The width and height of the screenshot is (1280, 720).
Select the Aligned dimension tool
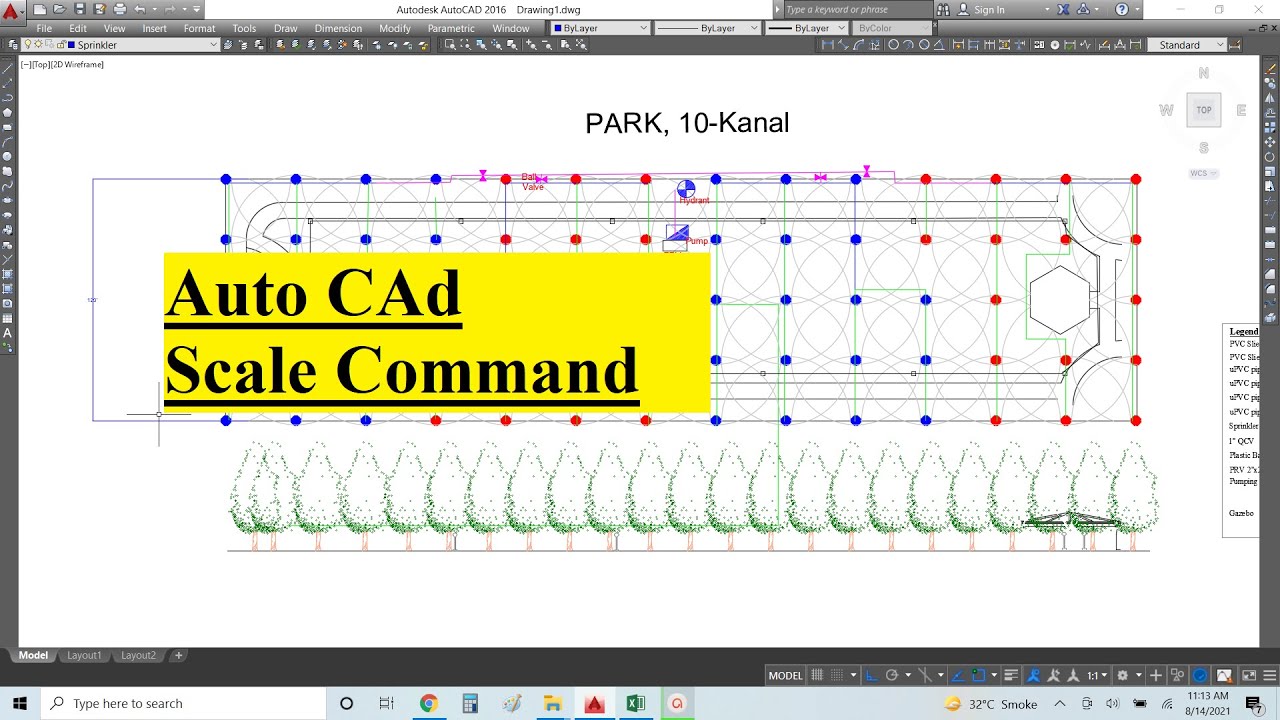[x=843, y=45]
